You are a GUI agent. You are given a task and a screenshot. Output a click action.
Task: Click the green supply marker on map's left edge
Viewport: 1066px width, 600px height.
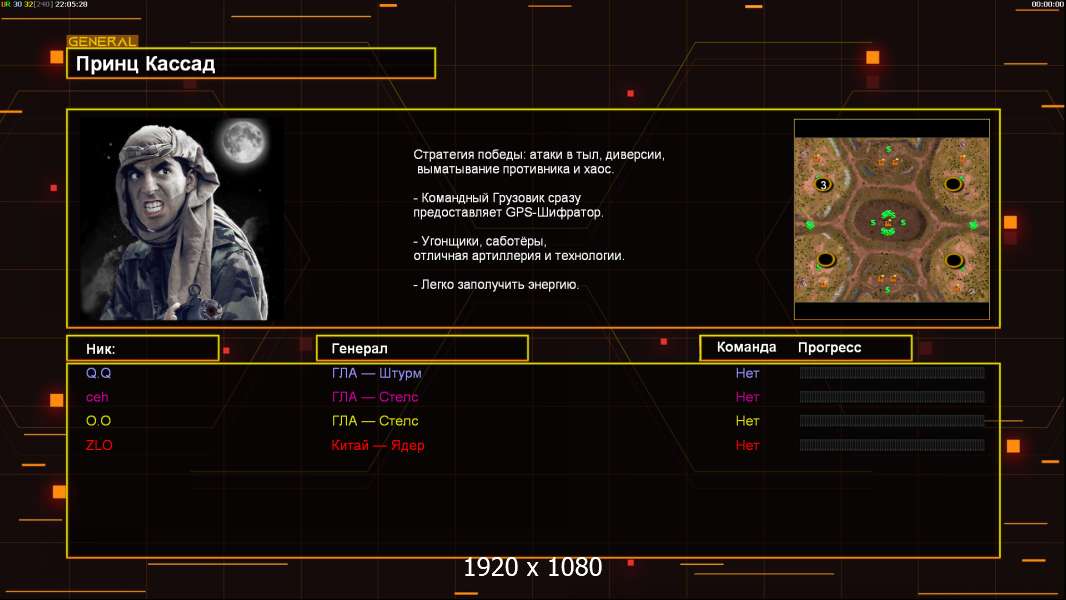tap(810, 224)
